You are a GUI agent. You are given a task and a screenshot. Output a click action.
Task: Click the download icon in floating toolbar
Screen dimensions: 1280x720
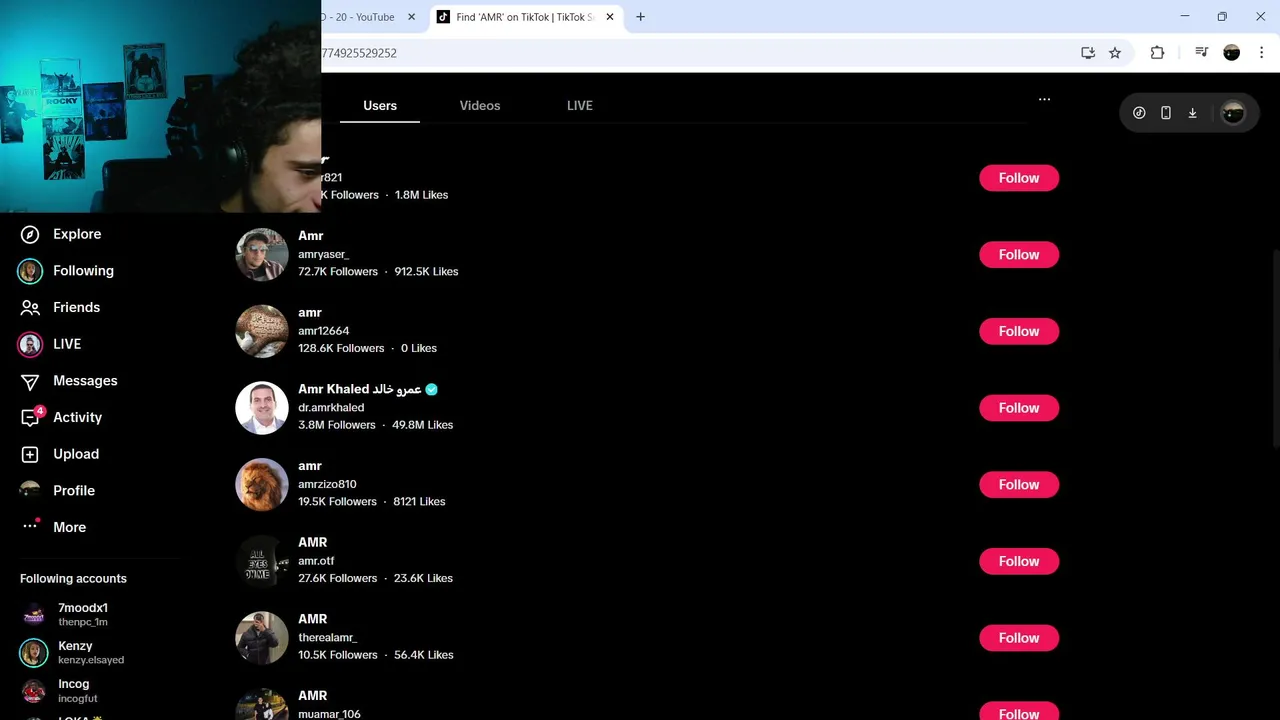1192,113
